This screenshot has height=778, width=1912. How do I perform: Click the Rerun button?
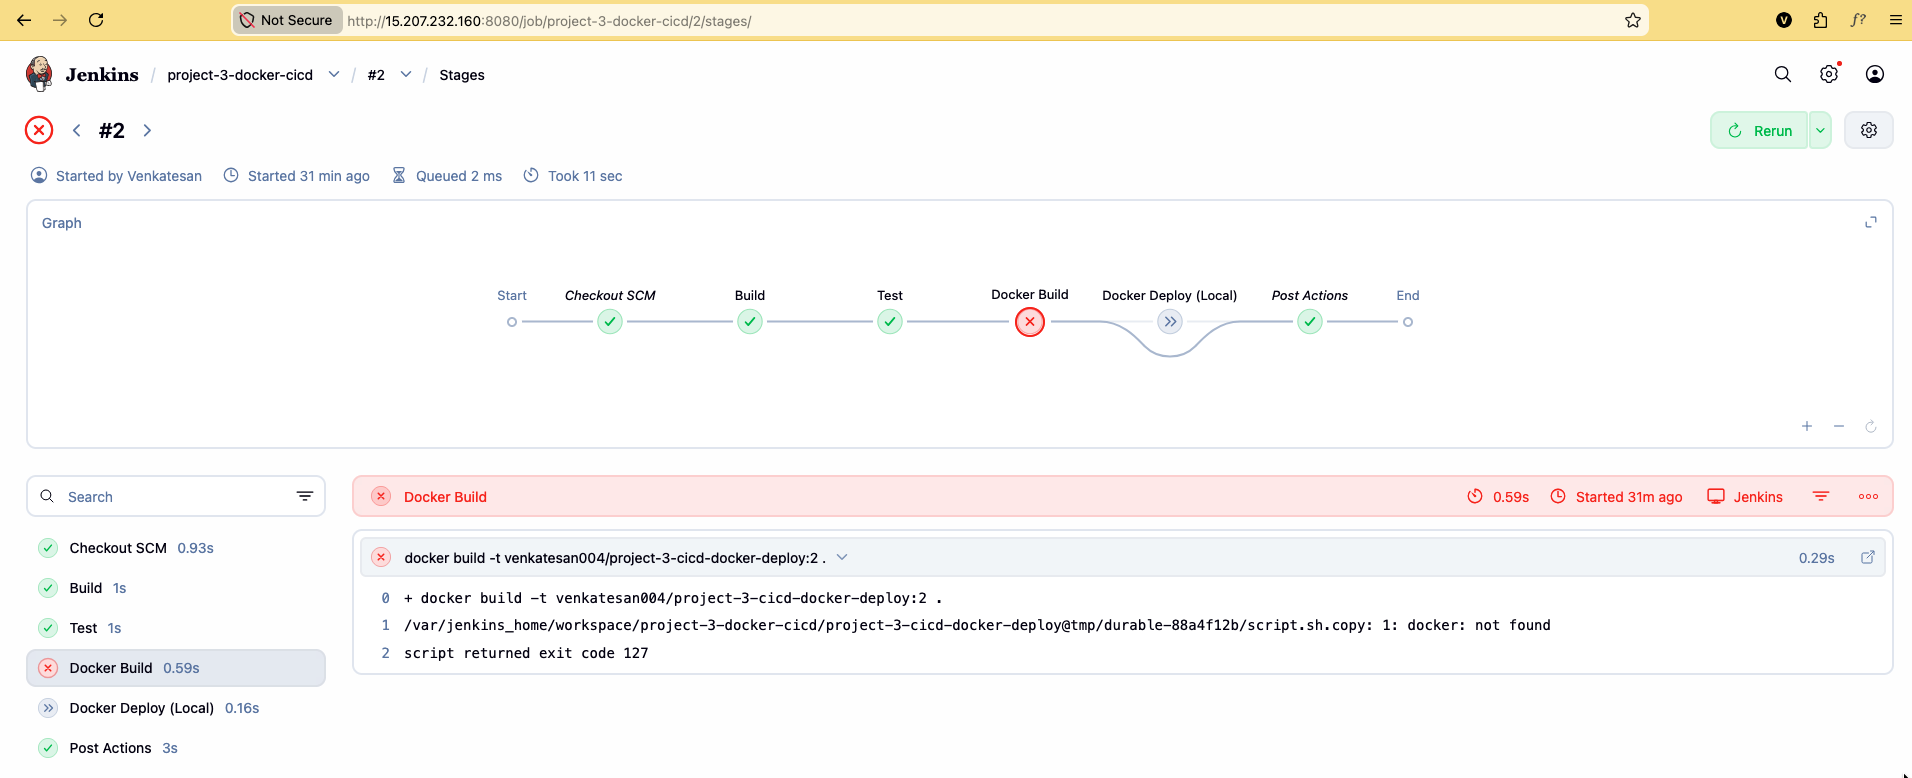pos(1759,130)
